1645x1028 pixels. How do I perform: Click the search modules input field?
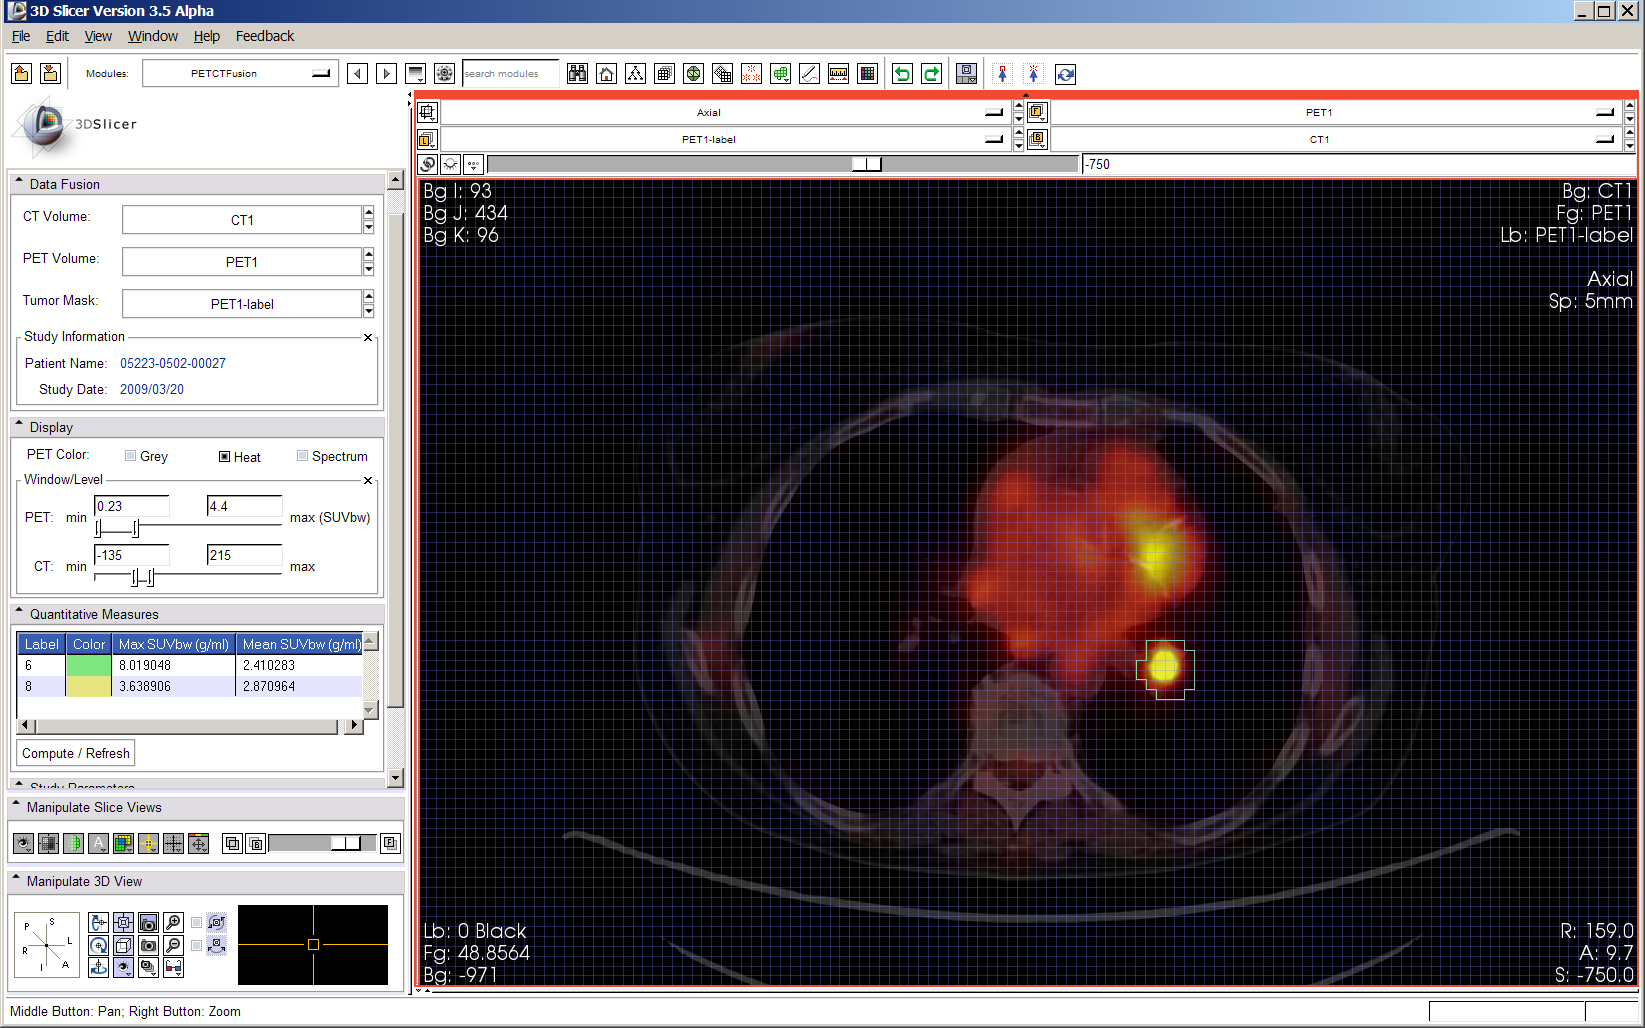coord(510,74)
